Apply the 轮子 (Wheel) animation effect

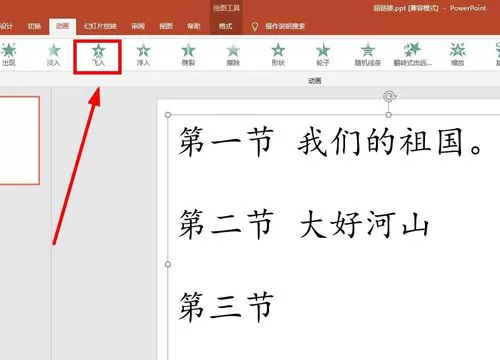point(323,55)
